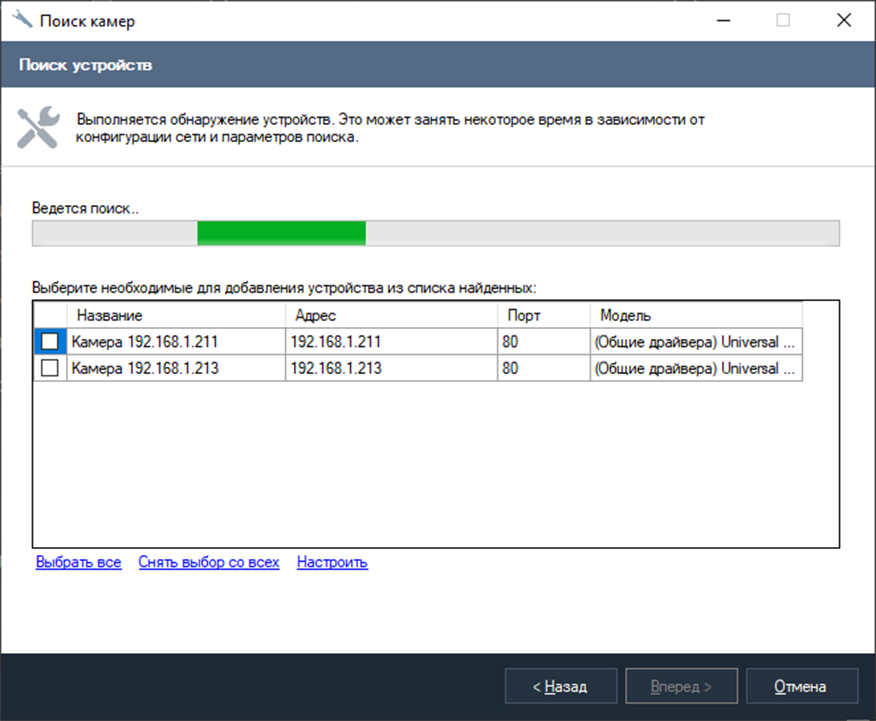This screenshot has width=876, height=721.
Task: Click the disabled "Вперед >" button
Action: pyautogui.click(x=681, y=686)
